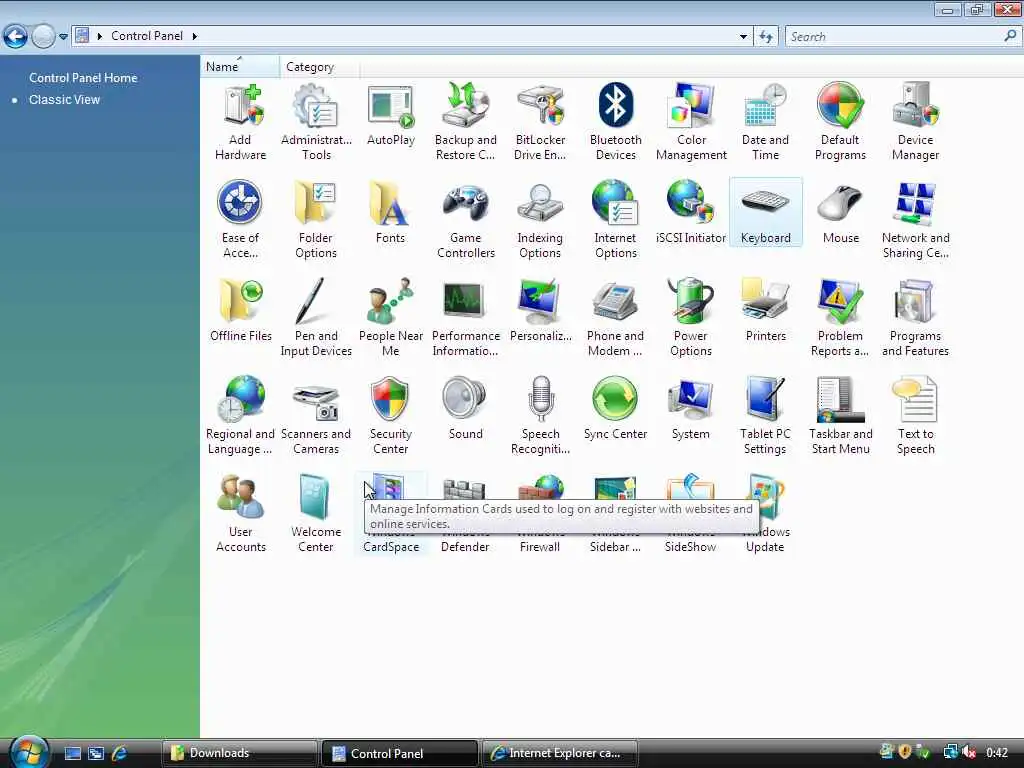Open Sync Center
The width and height of the screenshot is (1024, 768).
click(615, 409)
